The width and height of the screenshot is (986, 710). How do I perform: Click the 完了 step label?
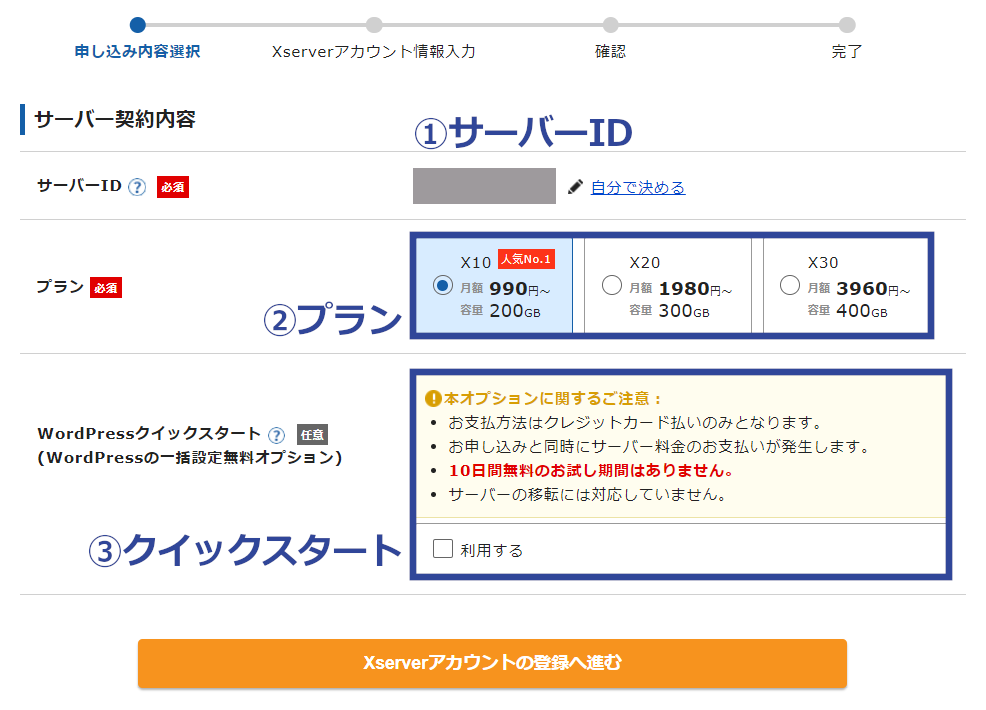846,52
